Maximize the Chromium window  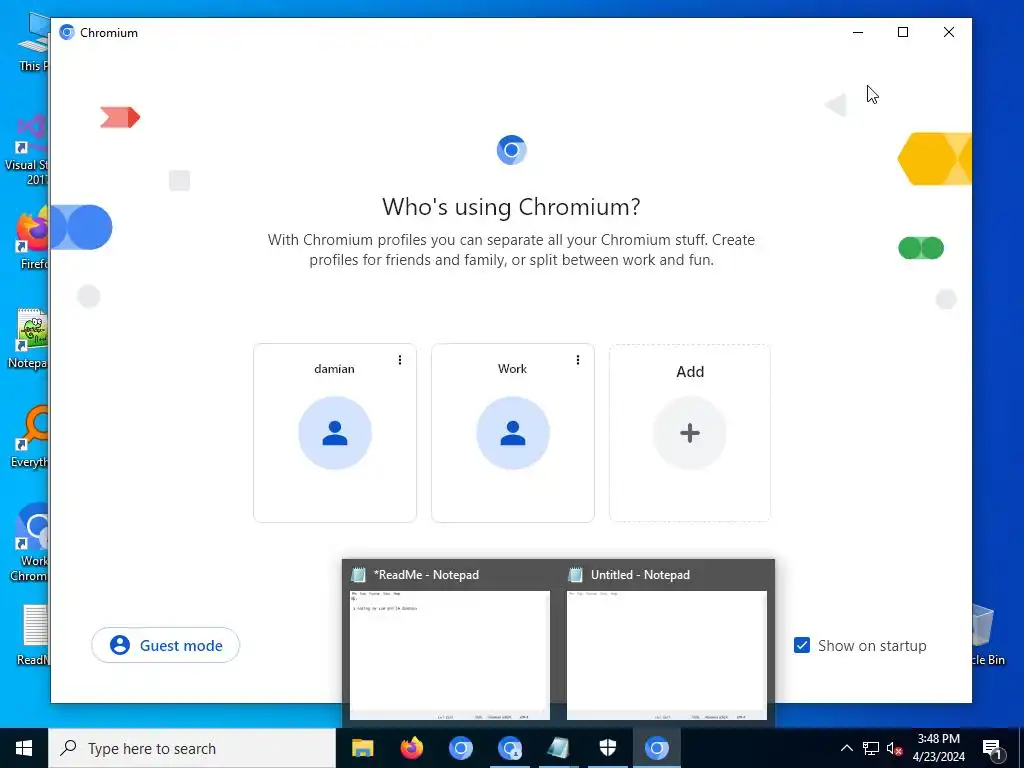pyautogui.click(x=903, y=32)
